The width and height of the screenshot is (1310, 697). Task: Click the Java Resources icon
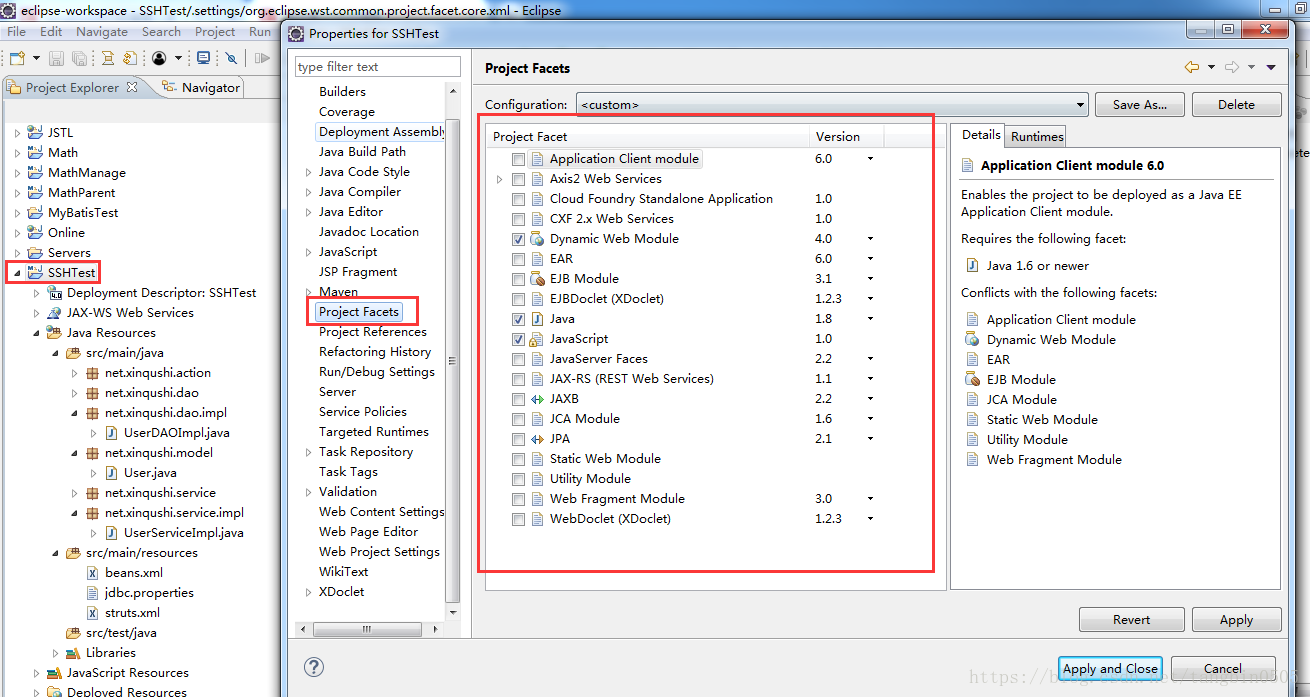55,332
